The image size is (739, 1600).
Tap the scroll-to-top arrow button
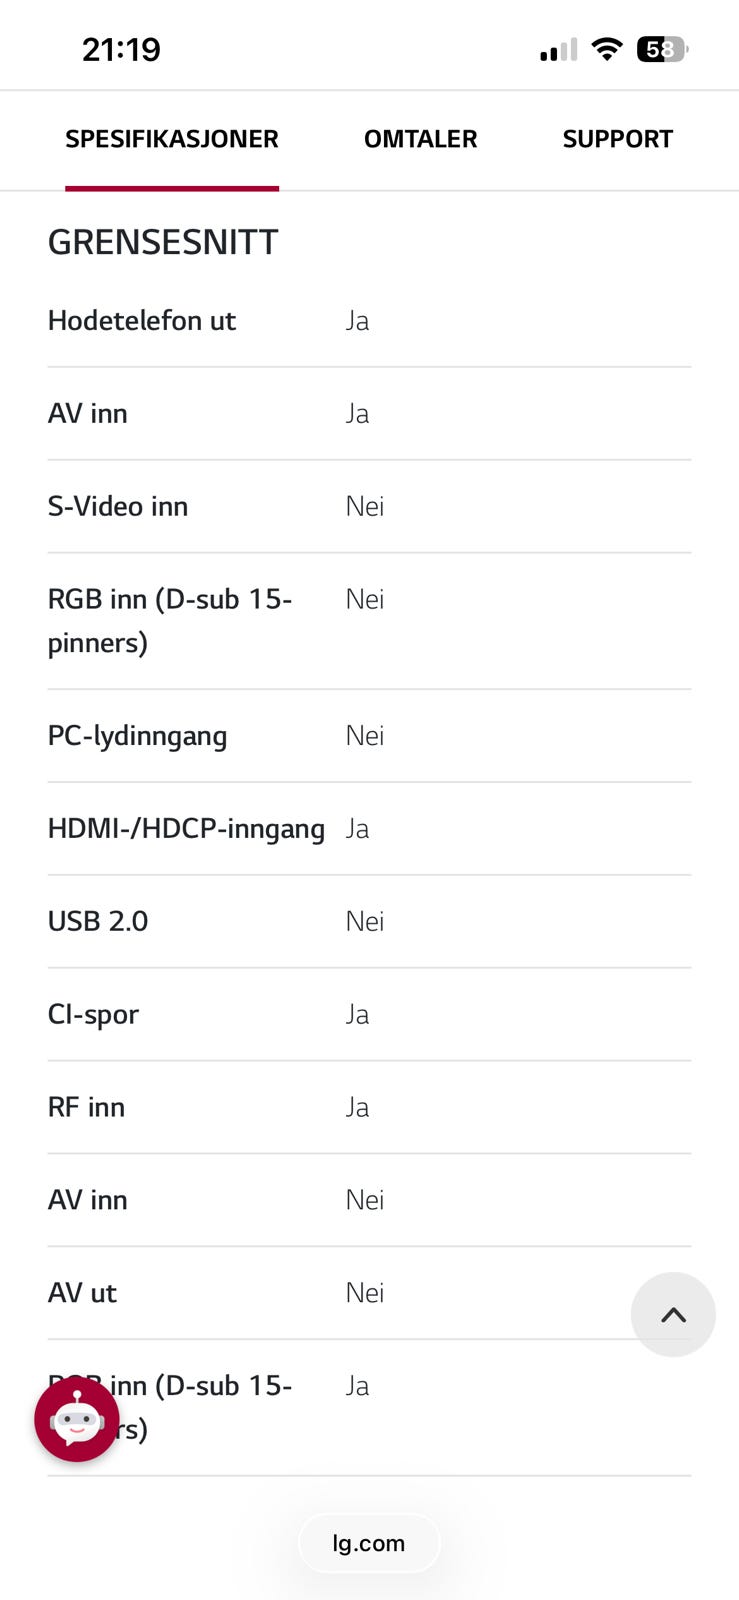tap(673, 1314)
